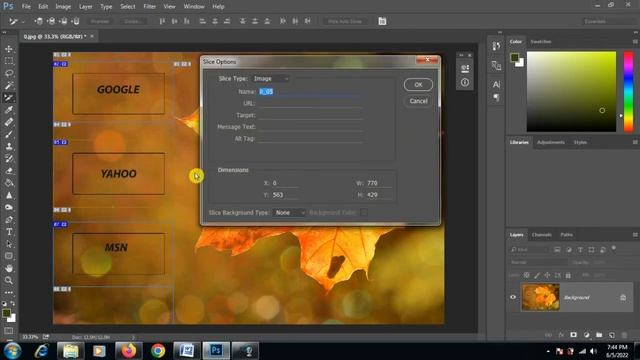Click the Lock all padlock icon in Layers lock row
Image resolution: width=640 pixels, height=360 pixels.
point(568,275)
